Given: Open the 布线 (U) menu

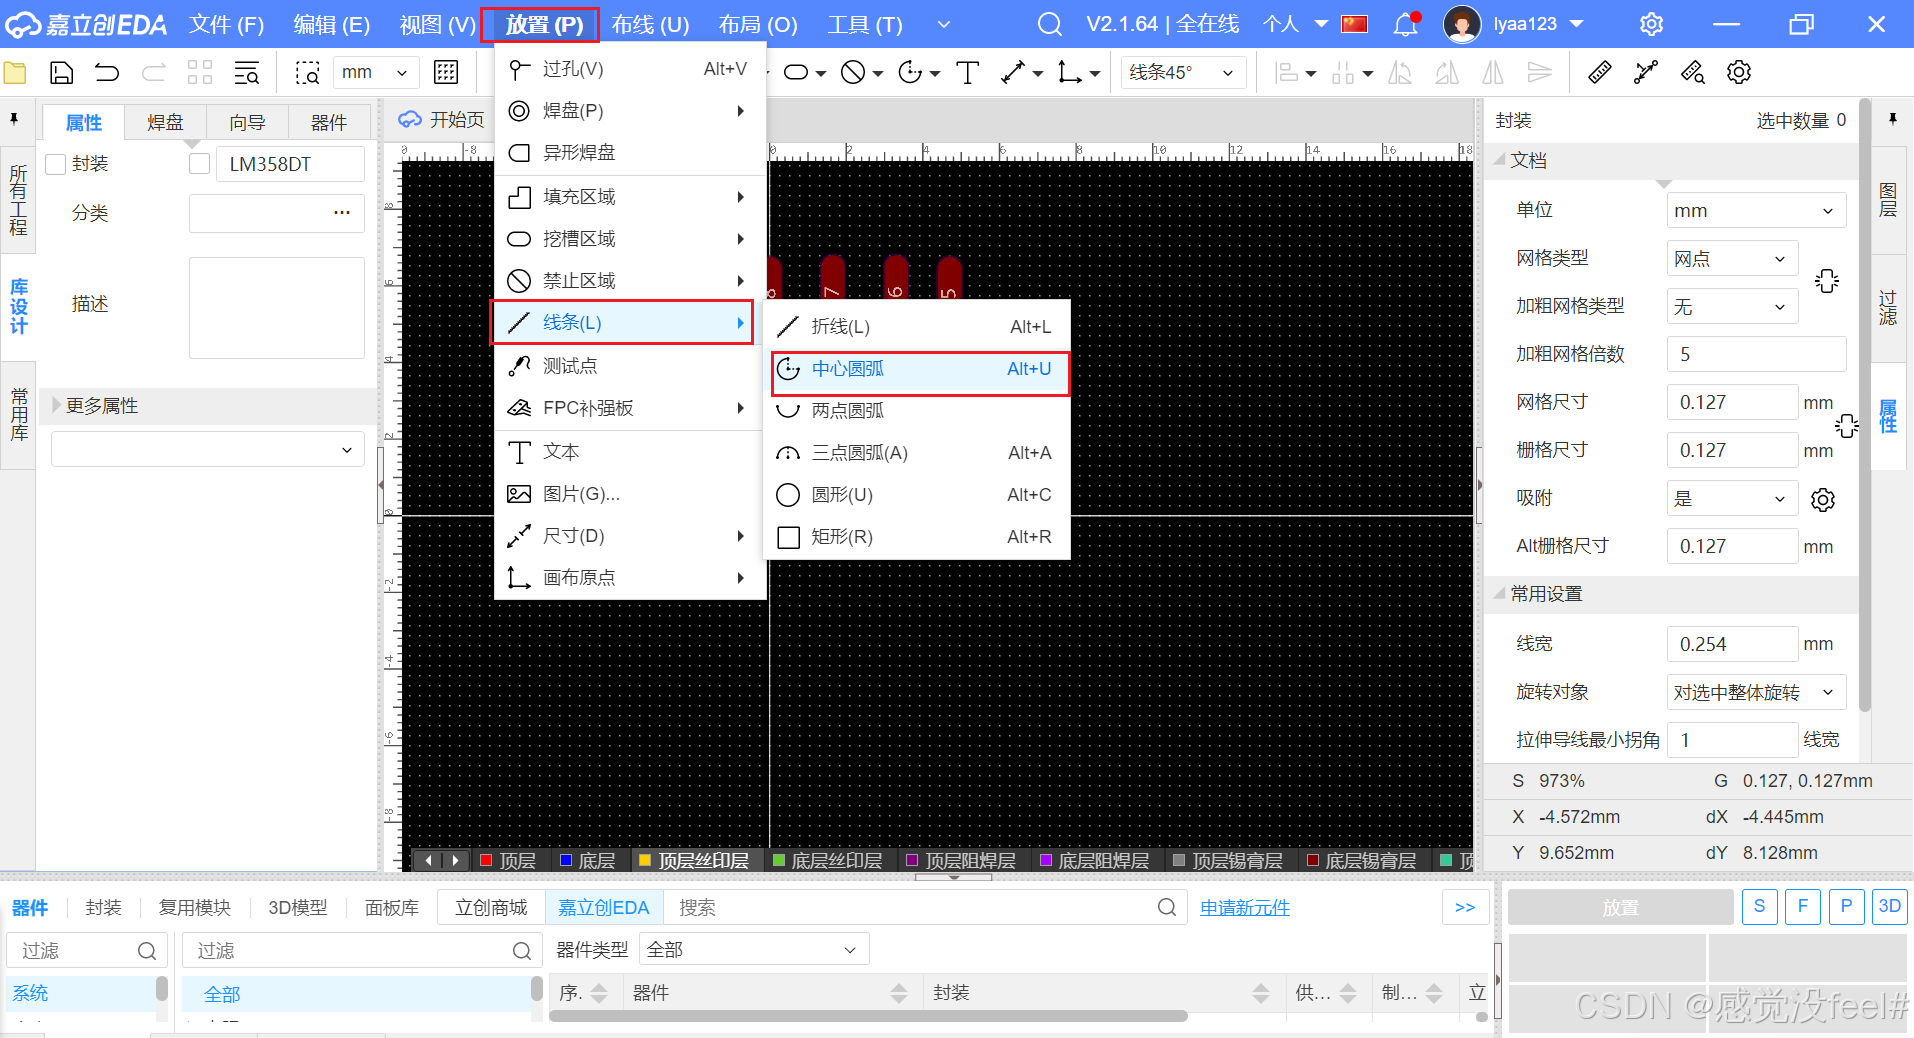Looking at the screenshot, I should (650, 24).
